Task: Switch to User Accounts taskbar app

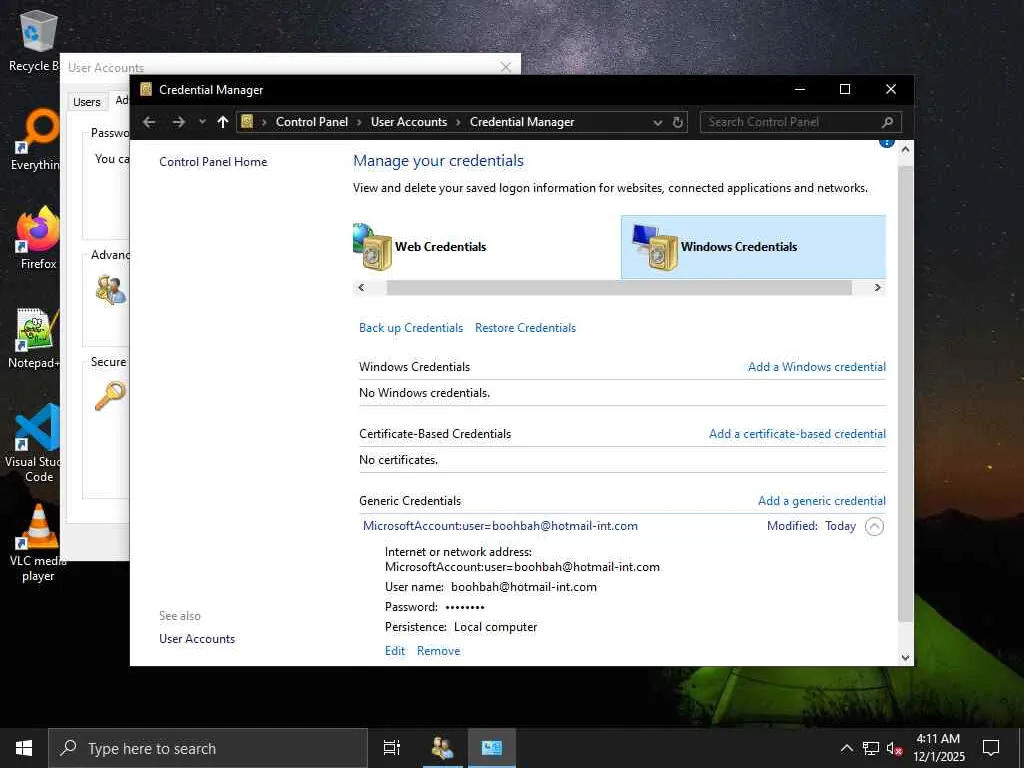Action: [x=443, y=748]
